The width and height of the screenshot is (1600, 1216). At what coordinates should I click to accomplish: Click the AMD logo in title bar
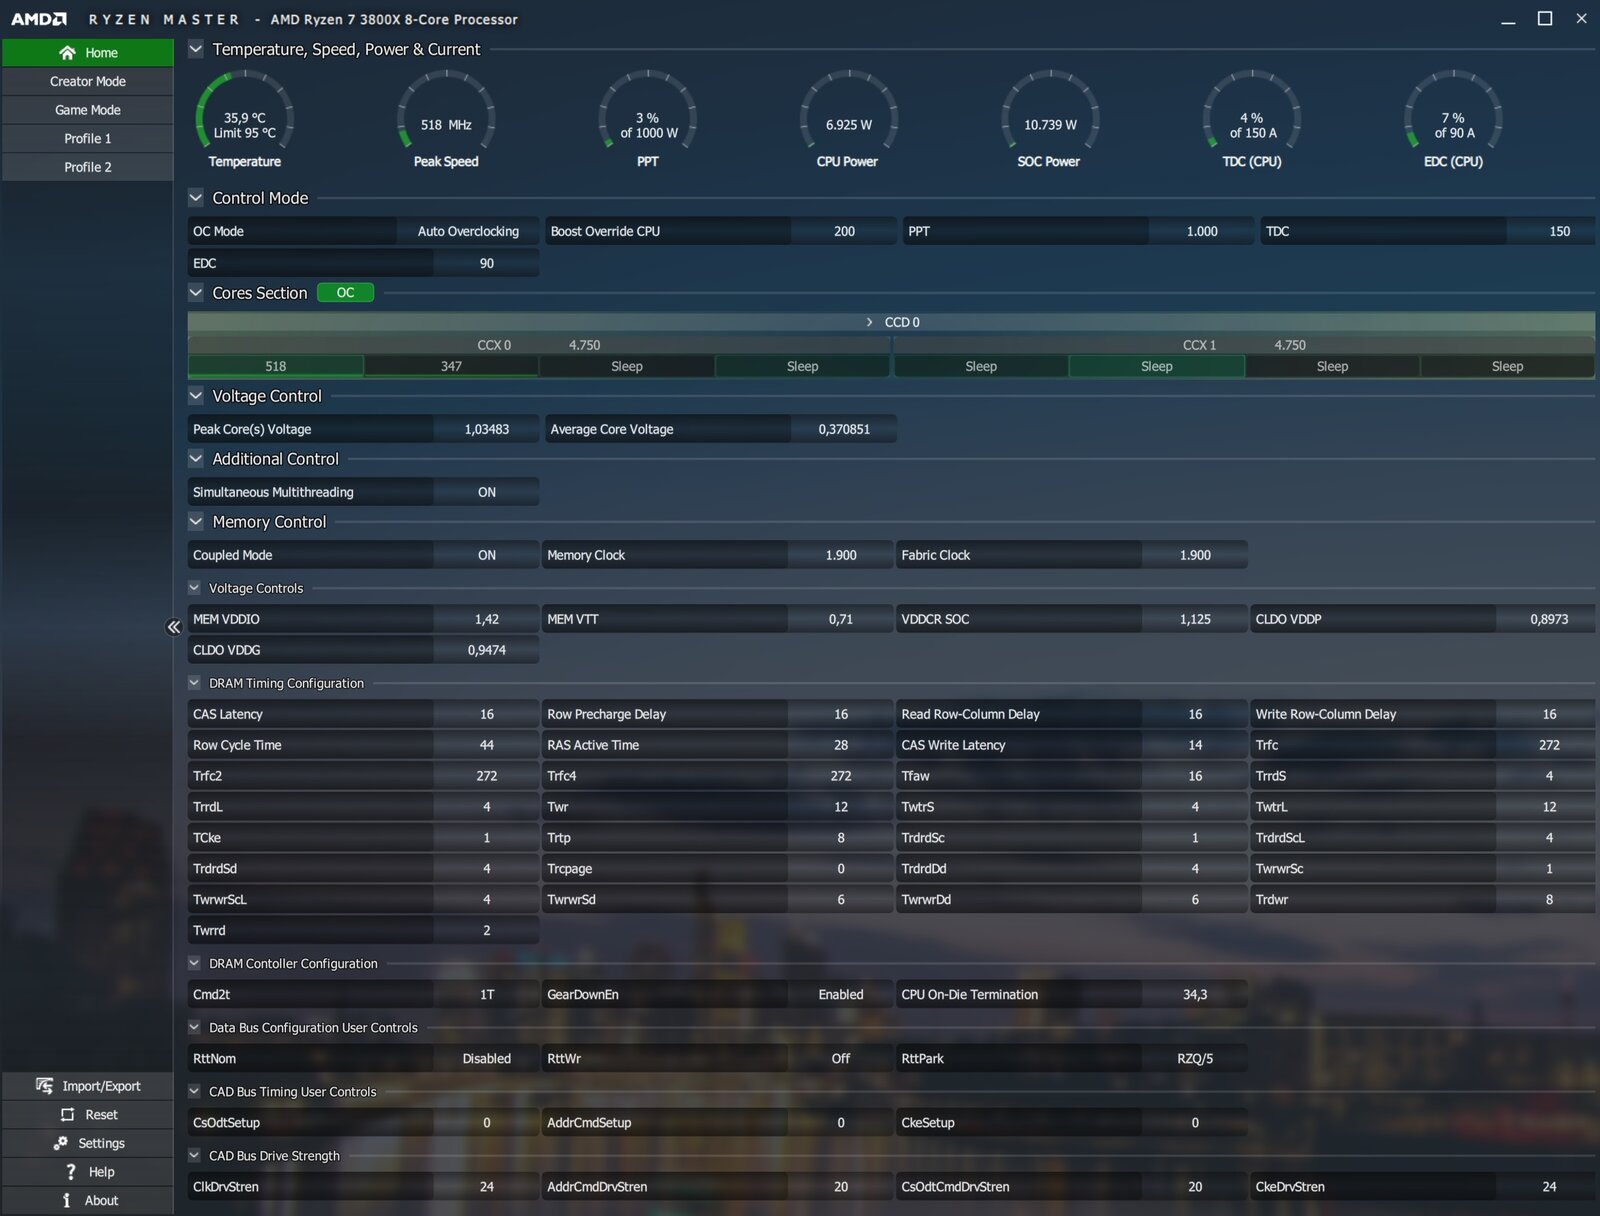click(x=39, y=19)
